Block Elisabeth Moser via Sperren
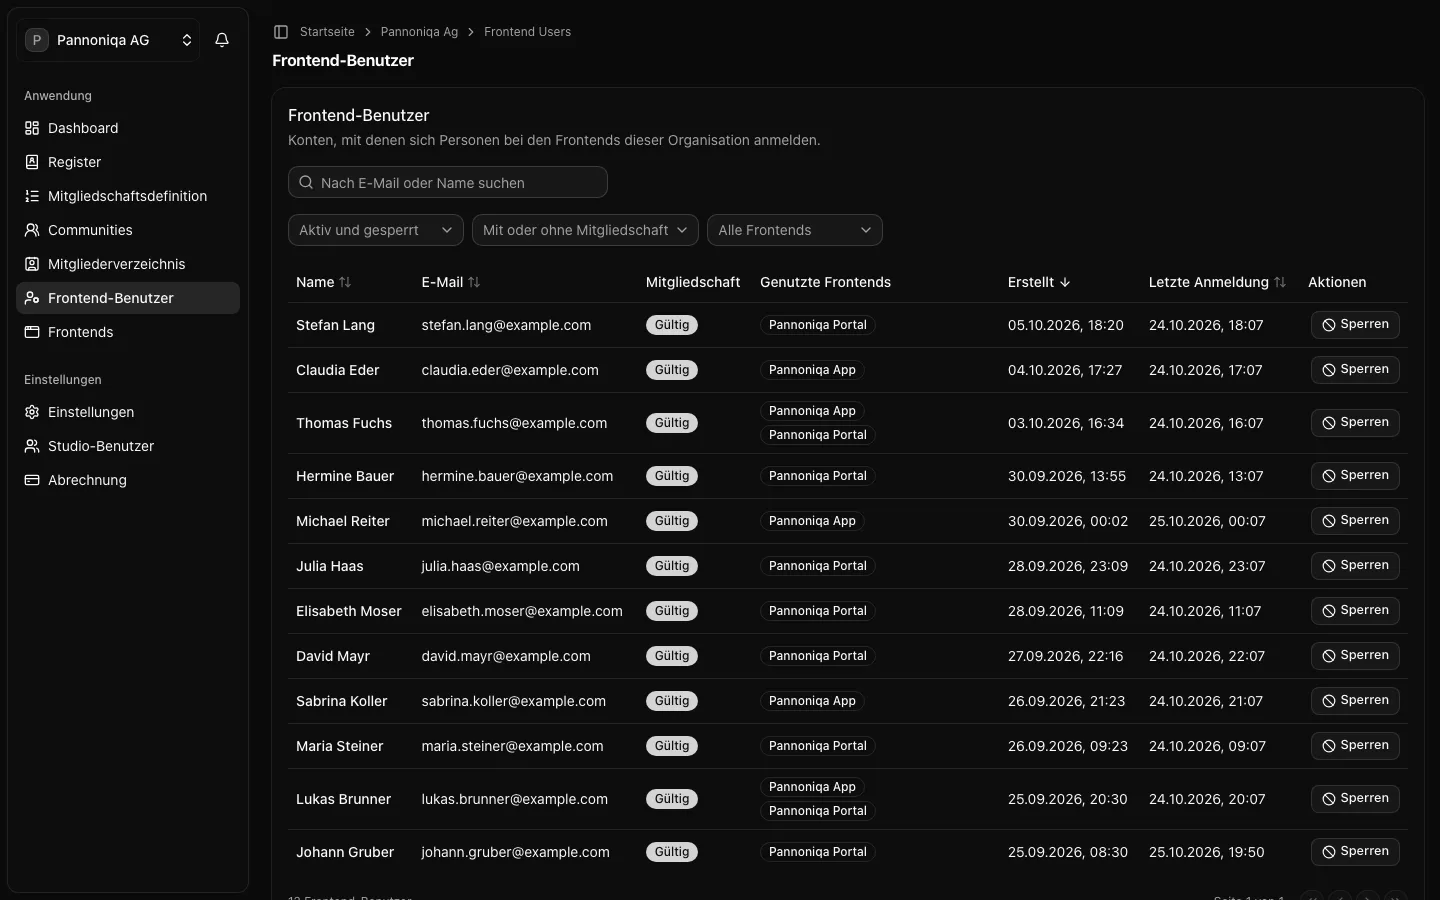This screenshot has height=900, width=1440. point(1355,611)
